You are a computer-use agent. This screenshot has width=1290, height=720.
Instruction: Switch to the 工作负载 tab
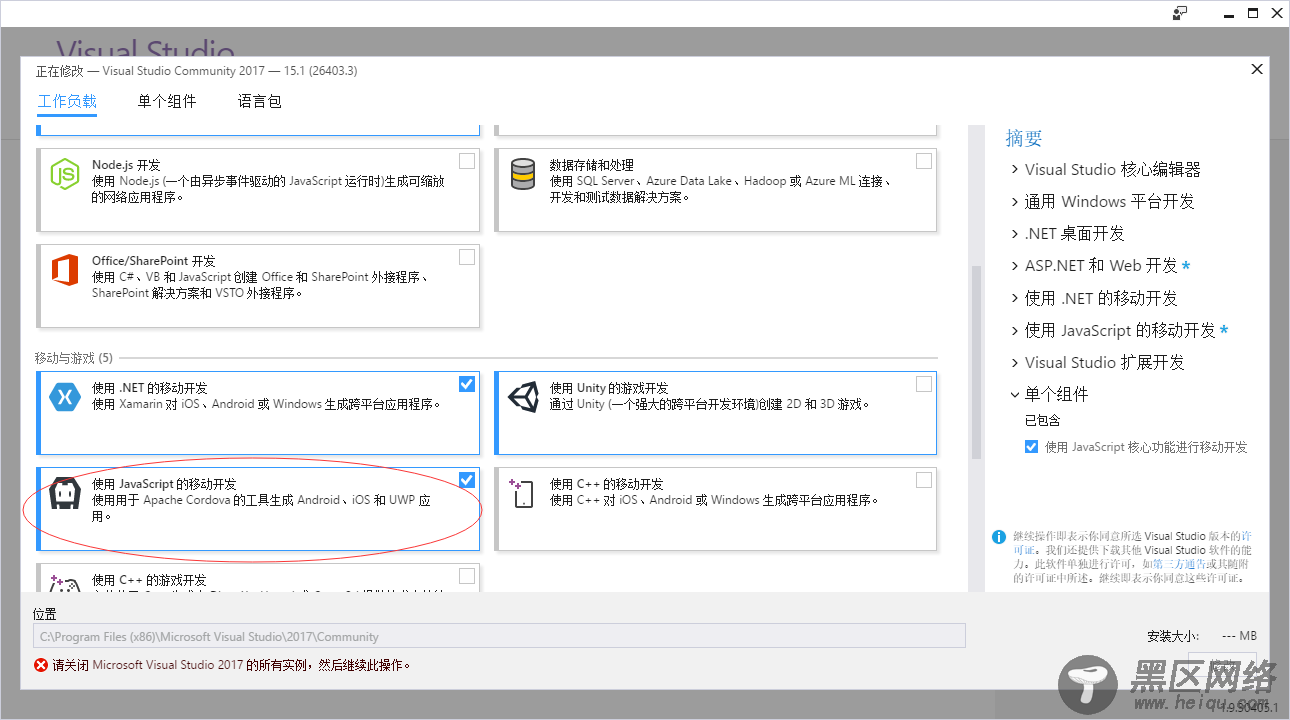click(67, 101)
